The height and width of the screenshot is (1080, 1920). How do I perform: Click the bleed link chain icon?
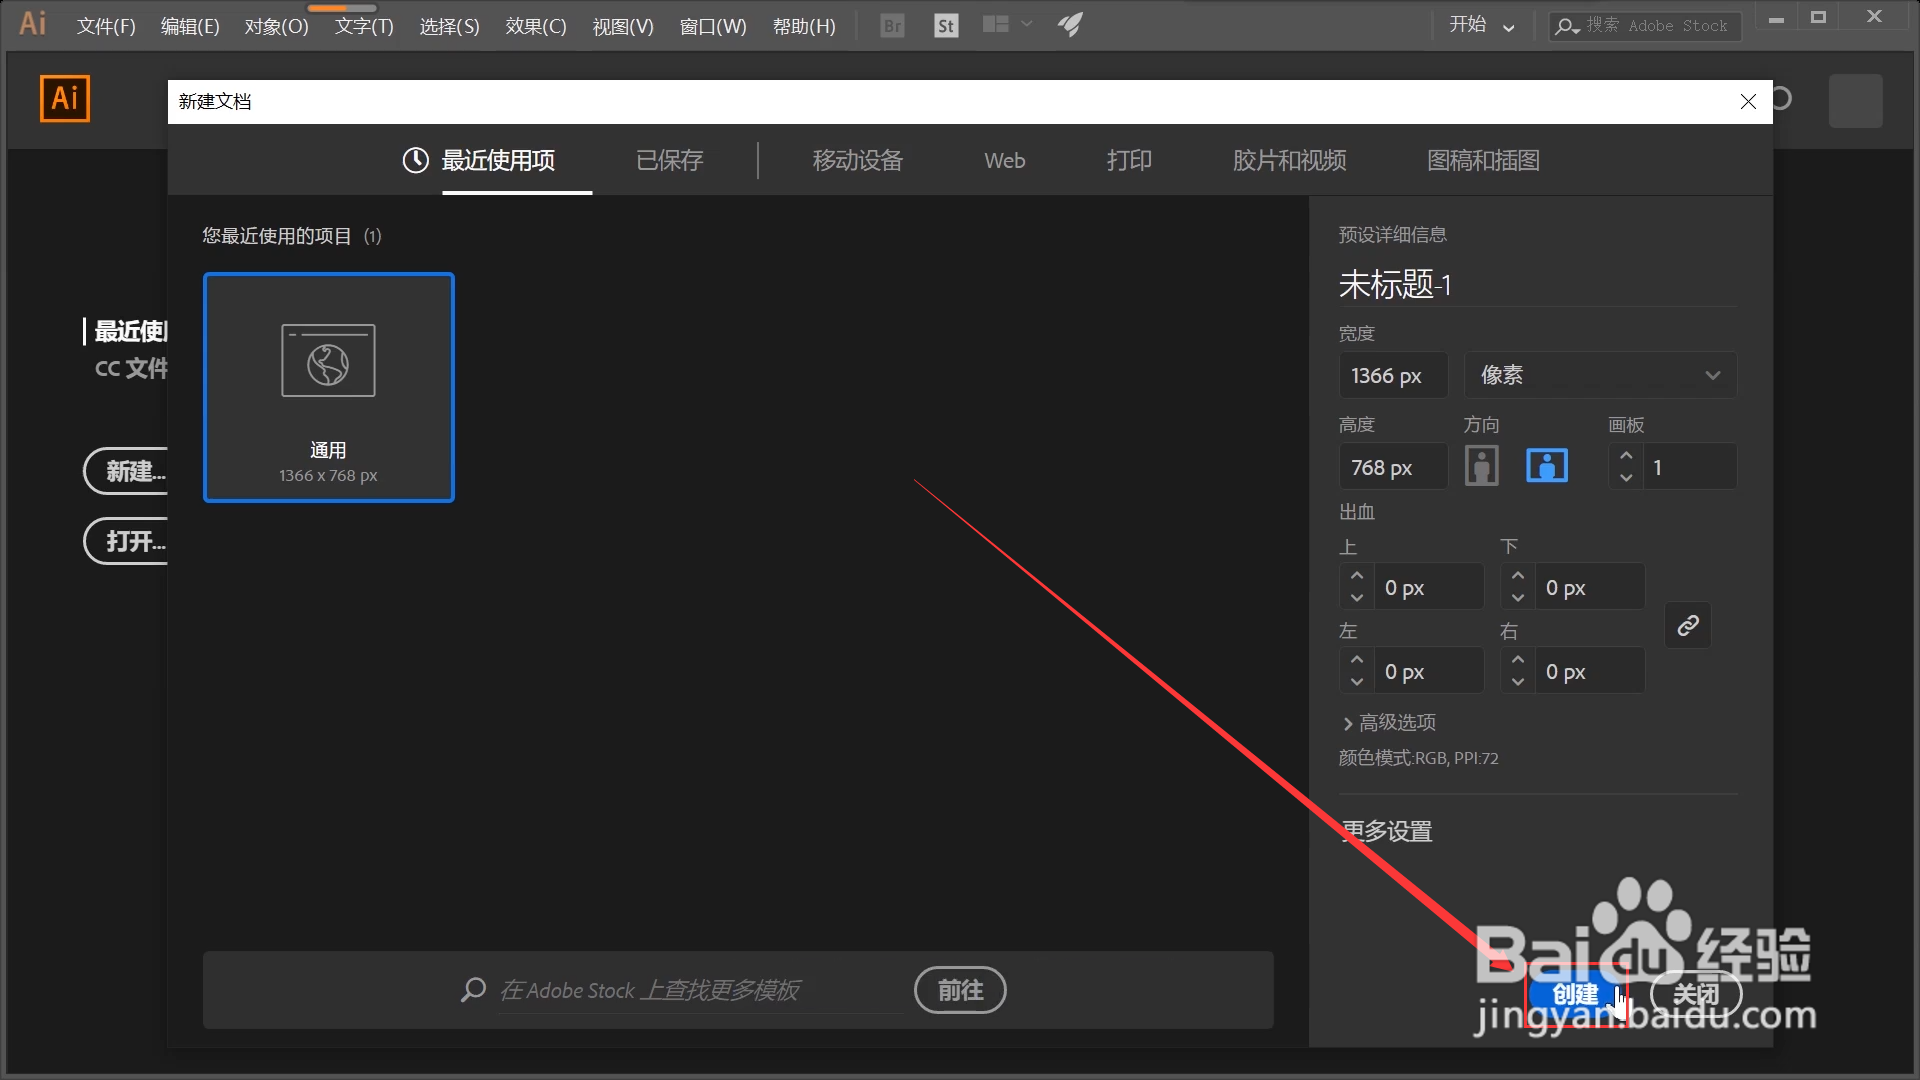pos(1688,626)
